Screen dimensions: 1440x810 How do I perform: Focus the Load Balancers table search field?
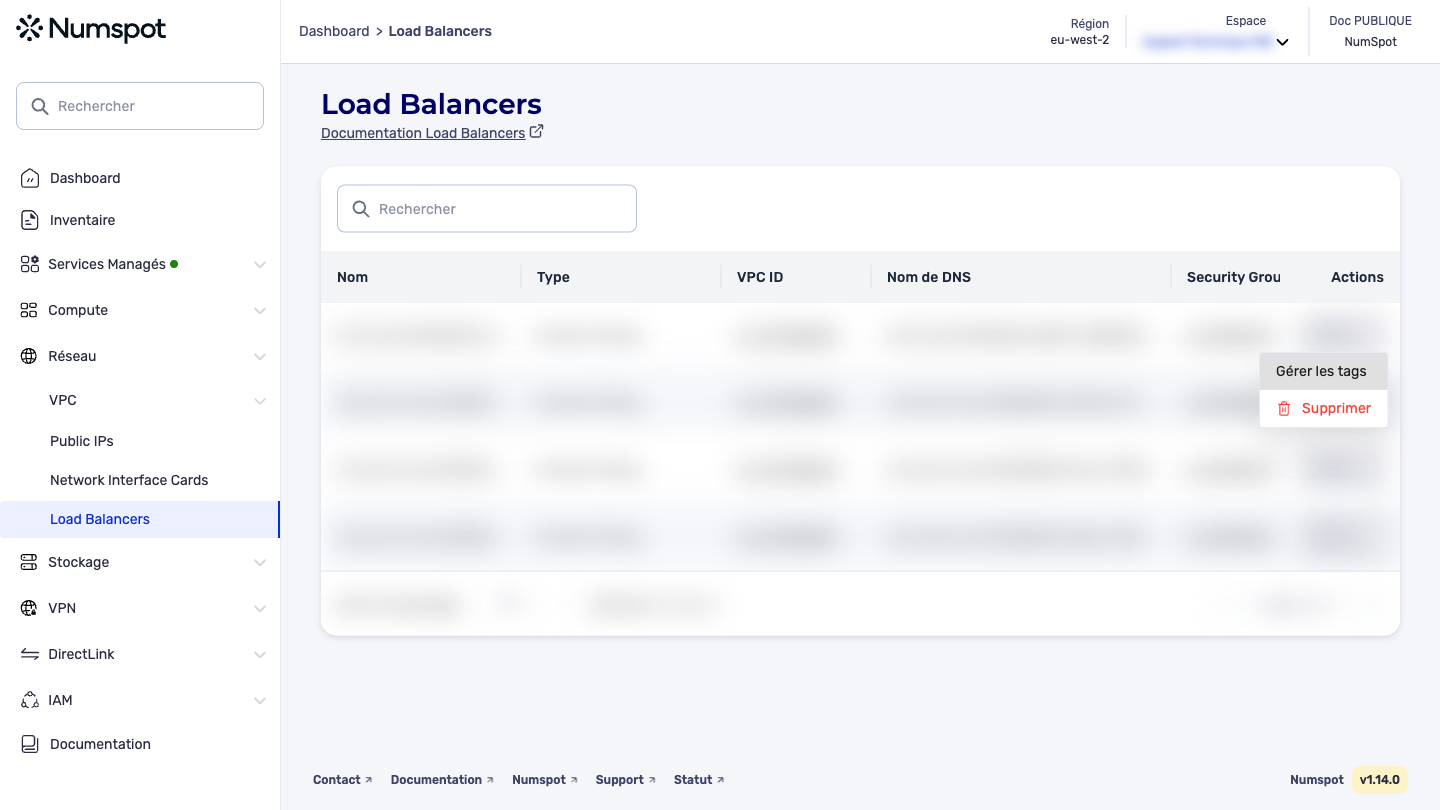(x=487, y=209)
